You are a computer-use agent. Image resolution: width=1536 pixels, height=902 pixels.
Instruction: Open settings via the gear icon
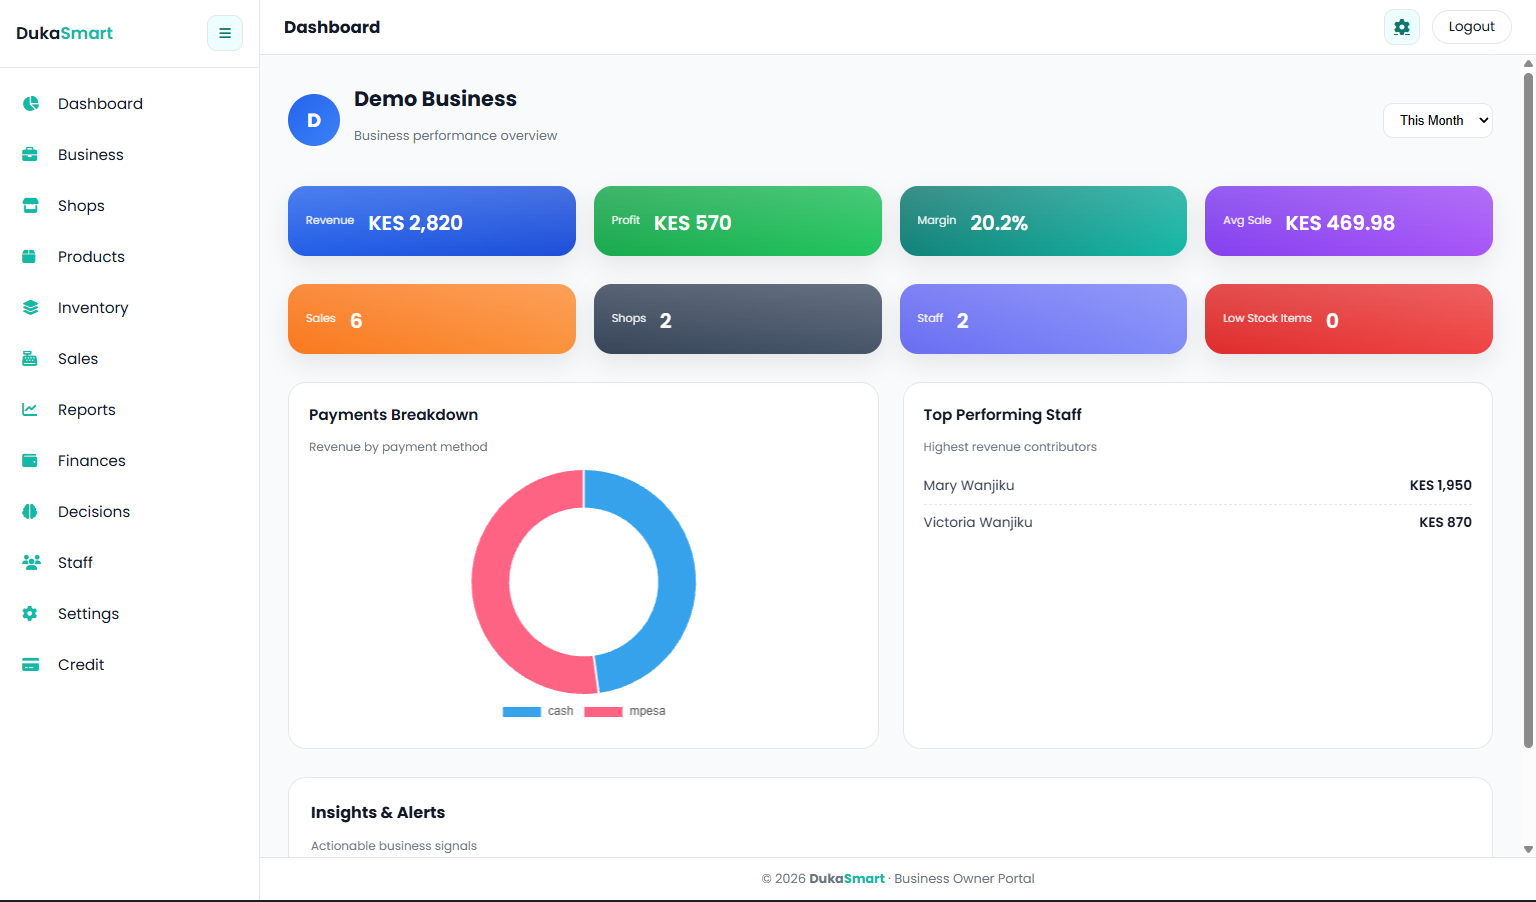click(x=1401, y=27)
